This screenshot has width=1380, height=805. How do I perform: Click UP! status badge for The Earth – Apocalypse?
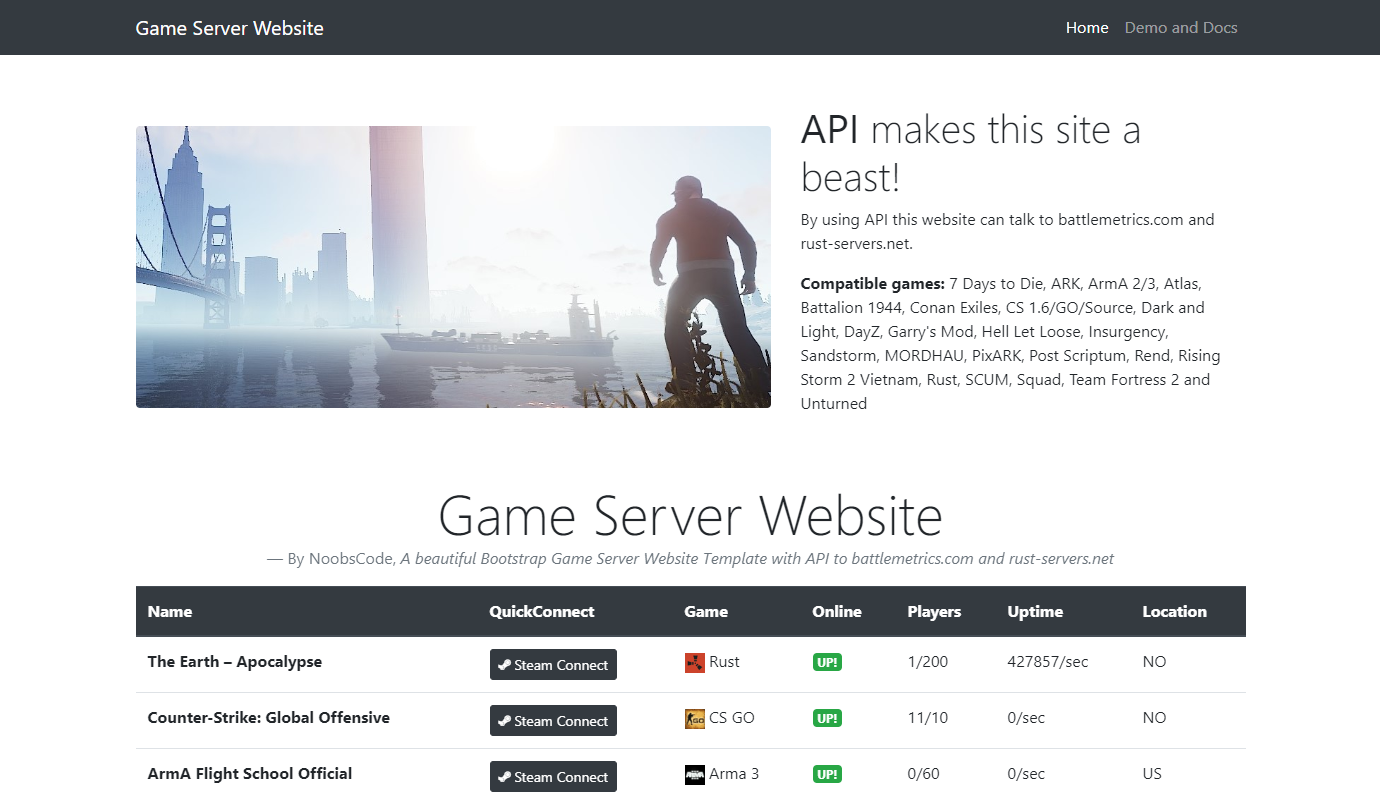(x=827, y=662)
